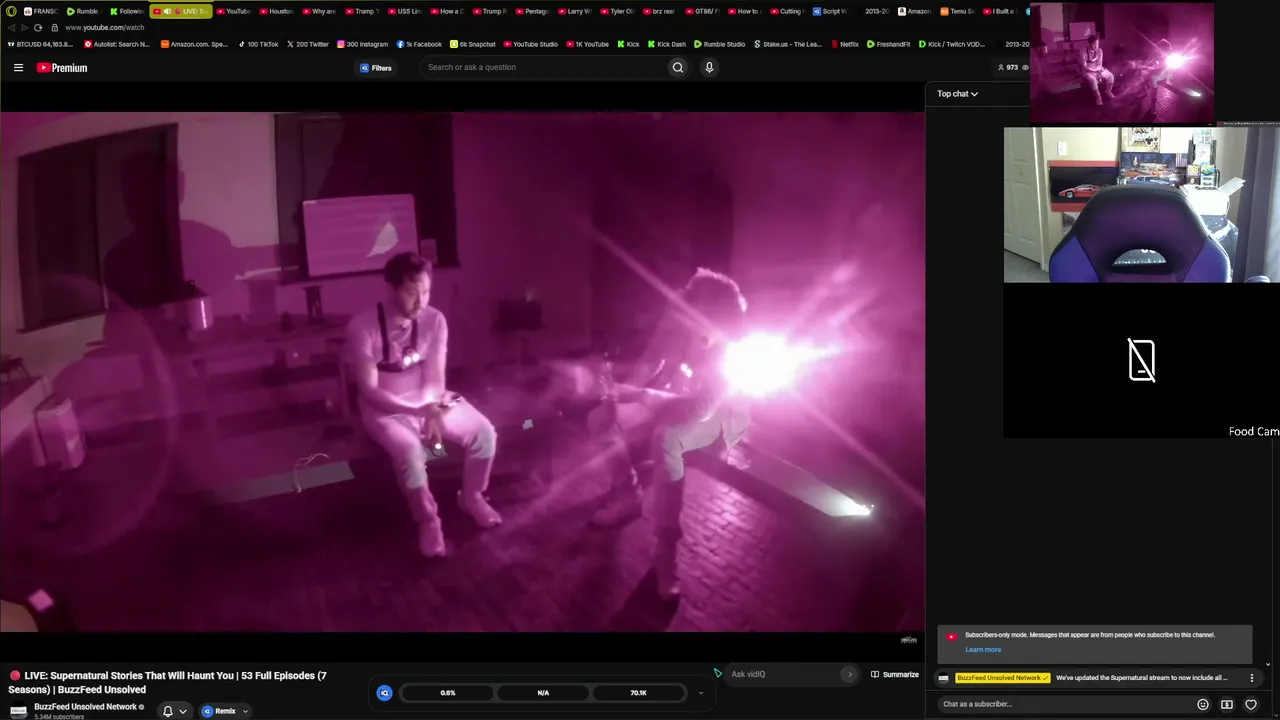
Task: Open the YouTube guide hamburger menu
Action: (x=18, y=68)
